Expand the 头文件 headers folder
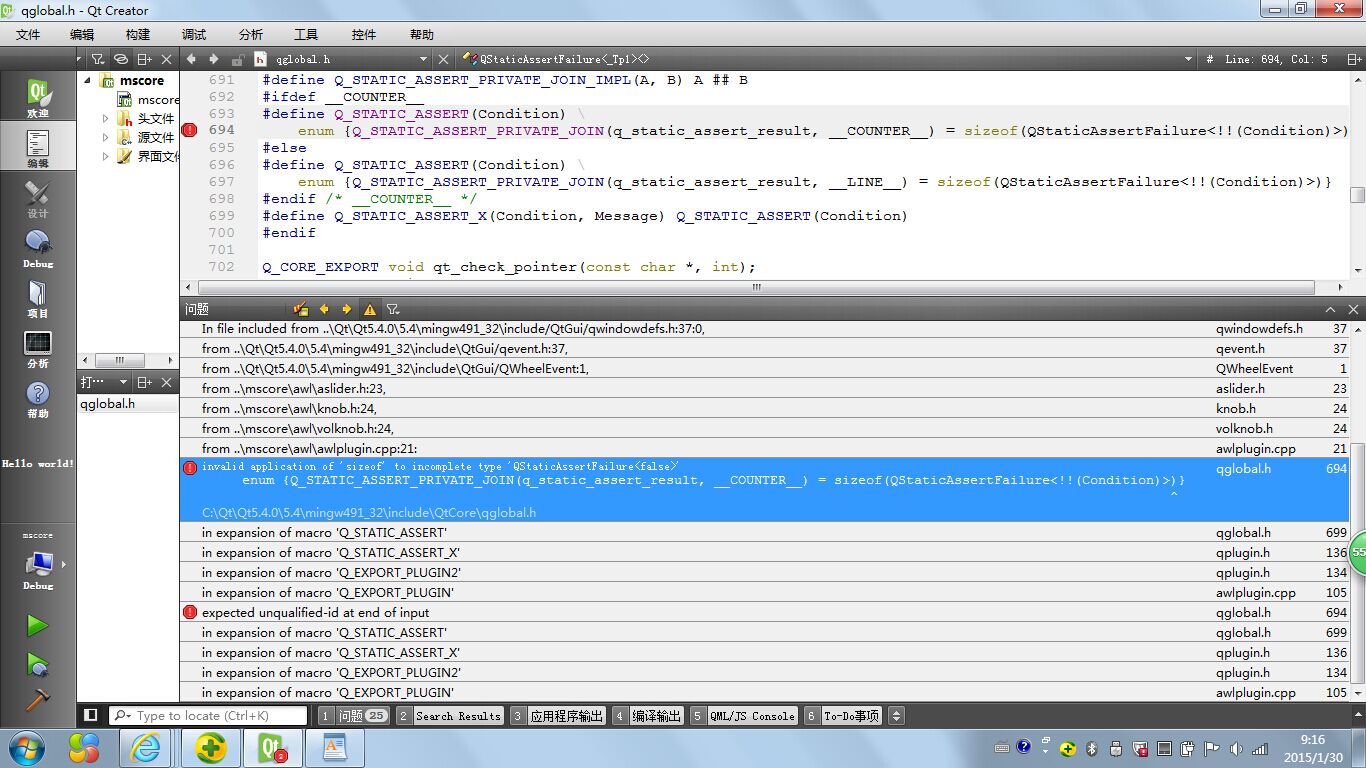This screenshot has width=1366, height=768. (x=106, y=118)
